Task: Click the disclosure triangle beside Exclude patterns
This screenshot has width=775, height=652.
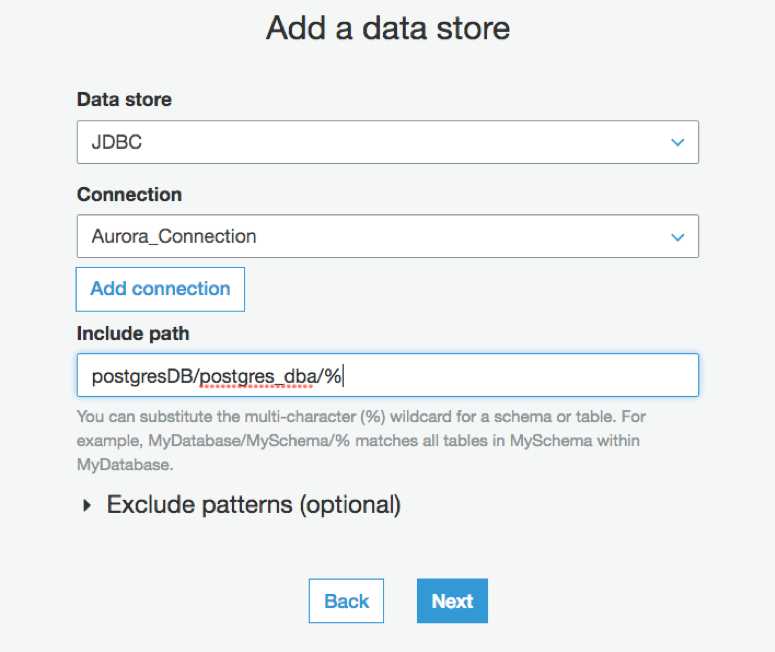Action: tap(88, 506)
